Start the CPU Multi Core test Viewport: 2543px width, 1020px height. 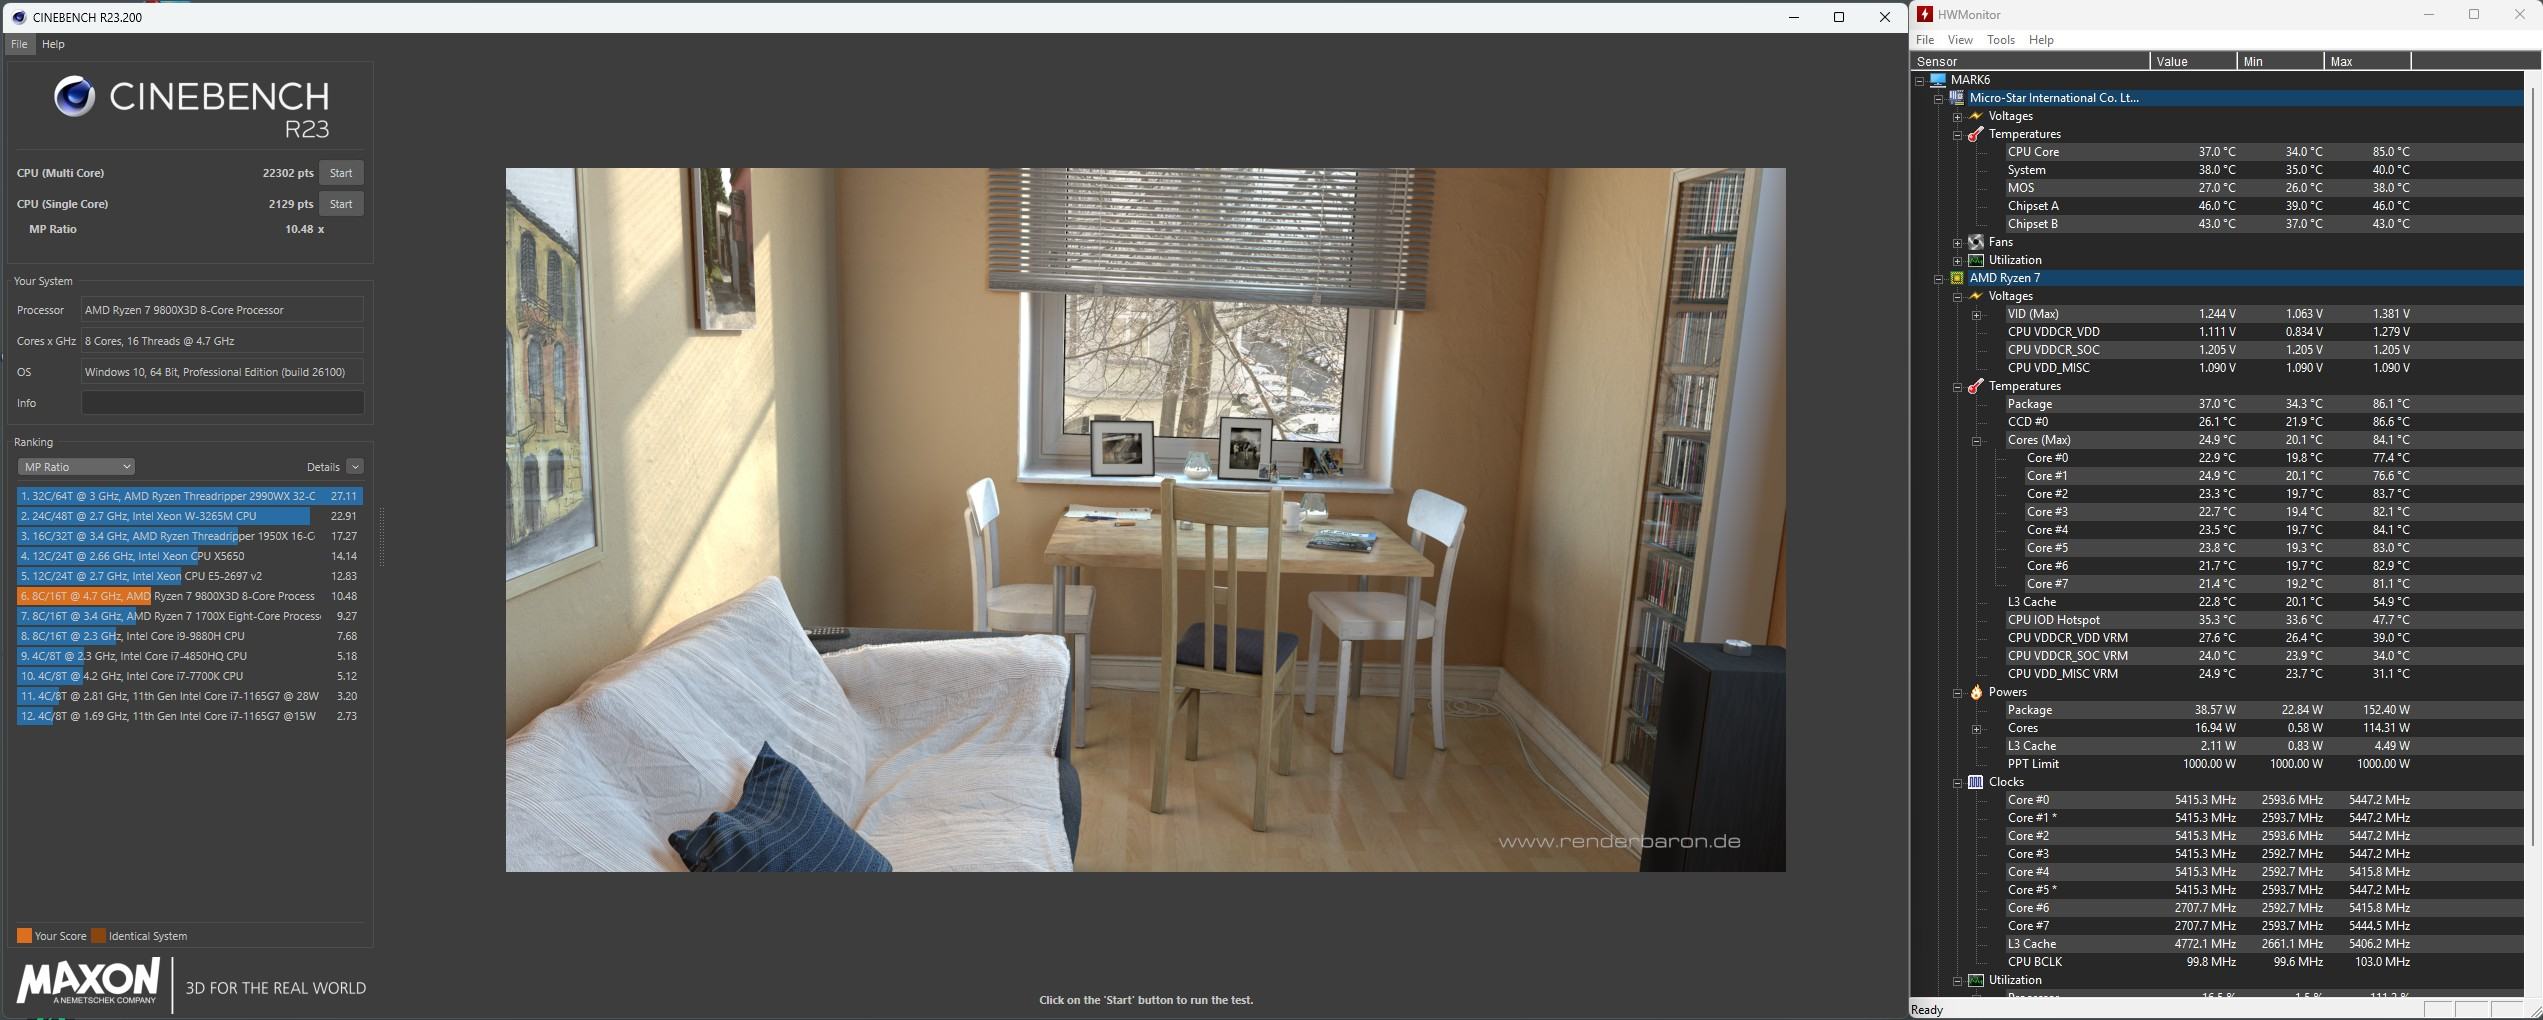pyautogui.click(x=341, y=173)
